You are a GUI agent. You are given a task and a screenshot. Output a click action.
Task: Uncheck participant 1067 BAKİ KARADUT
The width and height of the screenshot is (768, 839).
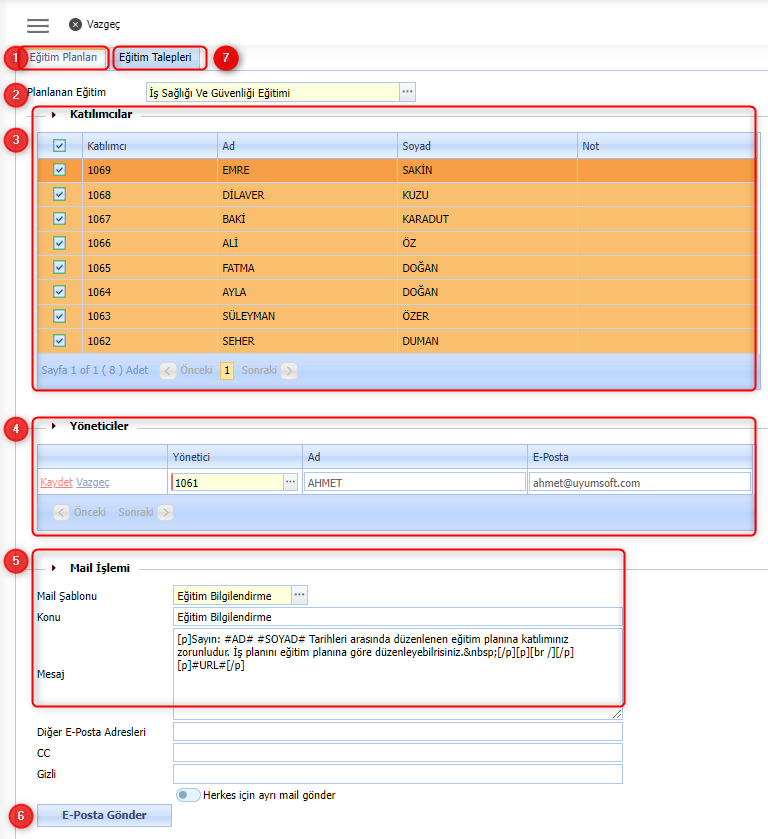pyautogui.click(x=59, y=219)
